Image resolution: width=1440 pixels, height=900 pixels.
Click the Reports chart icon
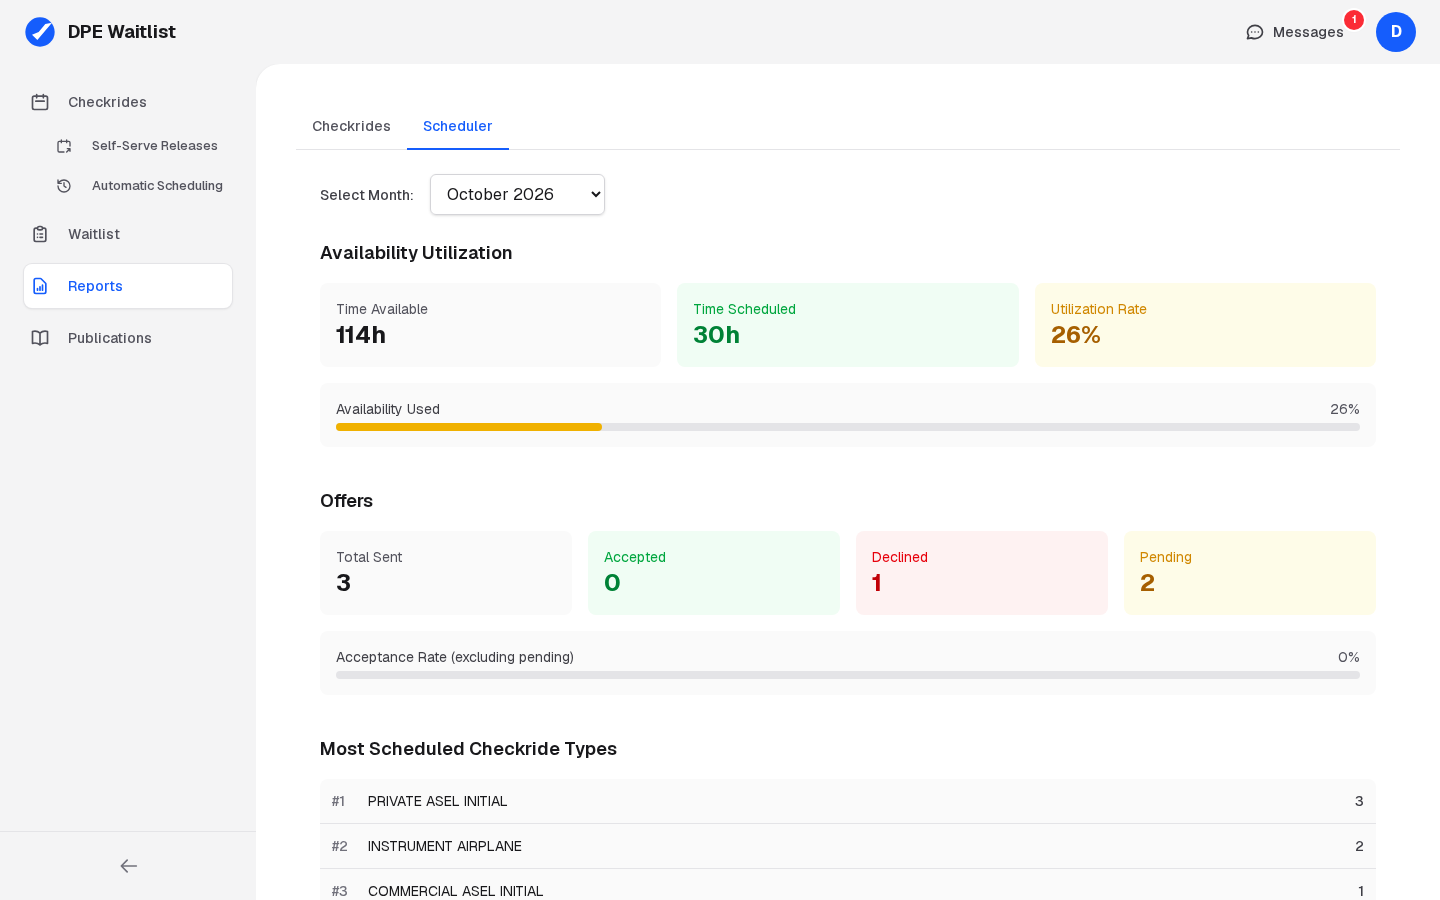click(x=40, y=286)
